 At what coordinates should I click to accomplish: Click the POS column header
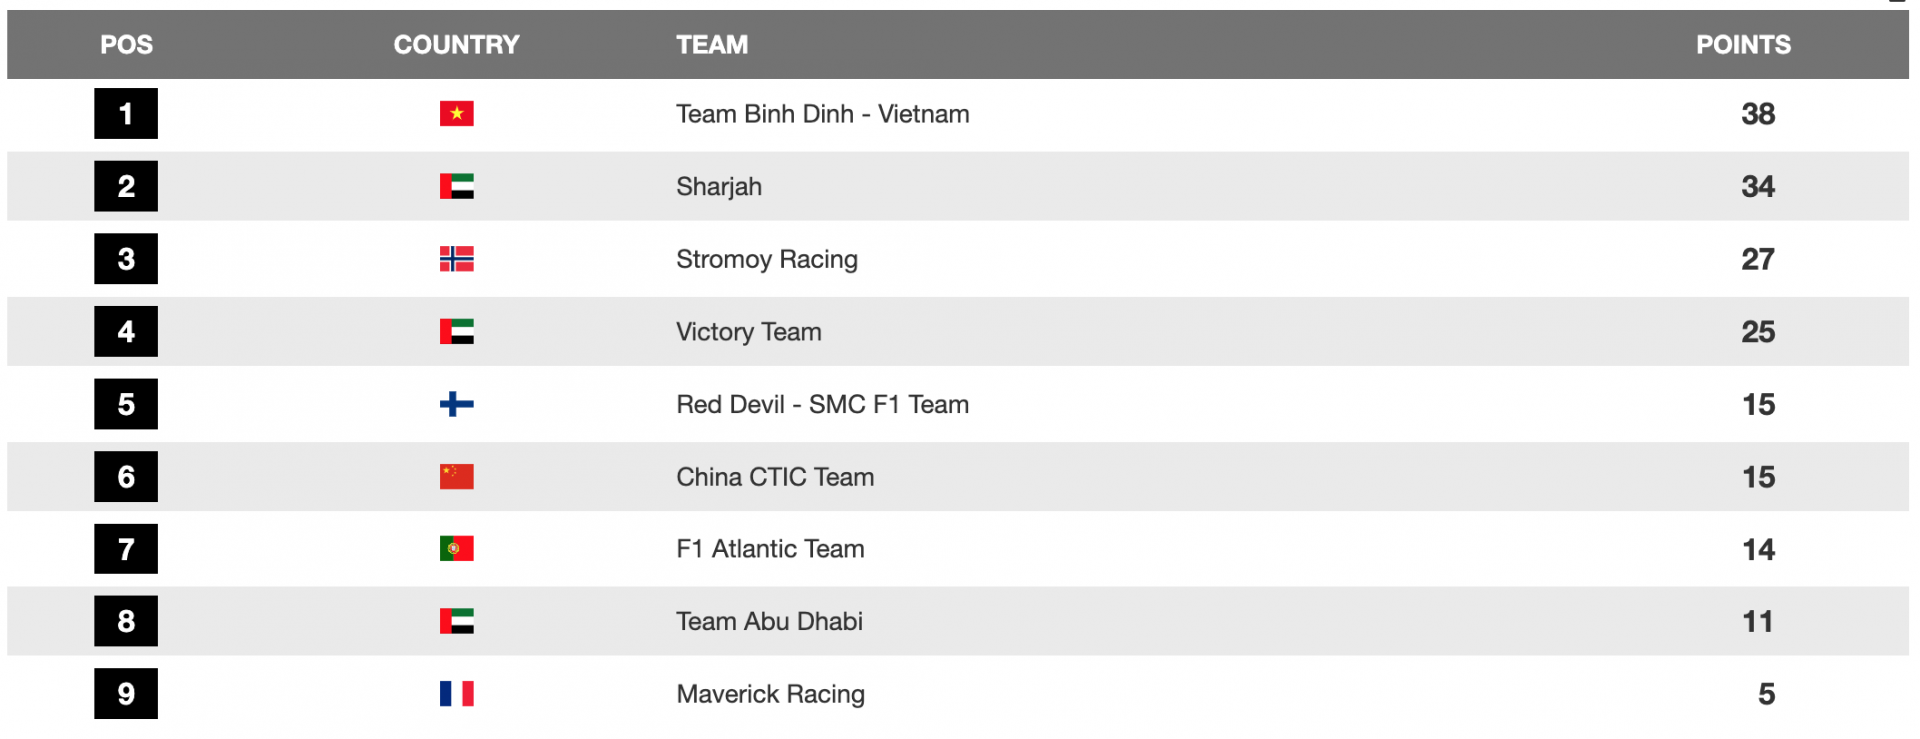click(126, 45)
